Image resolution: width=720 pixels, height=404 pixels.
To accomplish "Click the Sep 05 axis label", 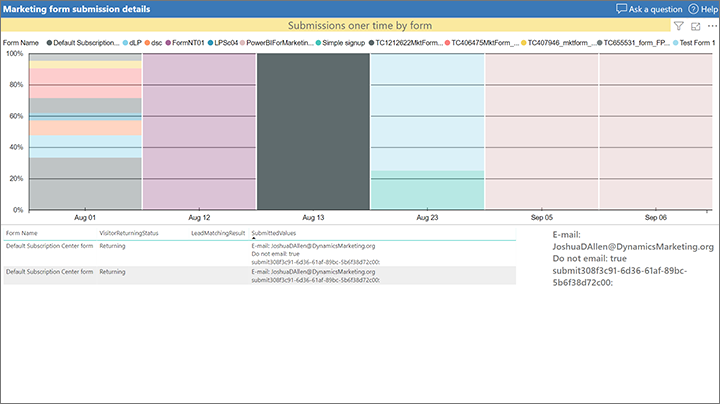I will (x=542, y=217).
